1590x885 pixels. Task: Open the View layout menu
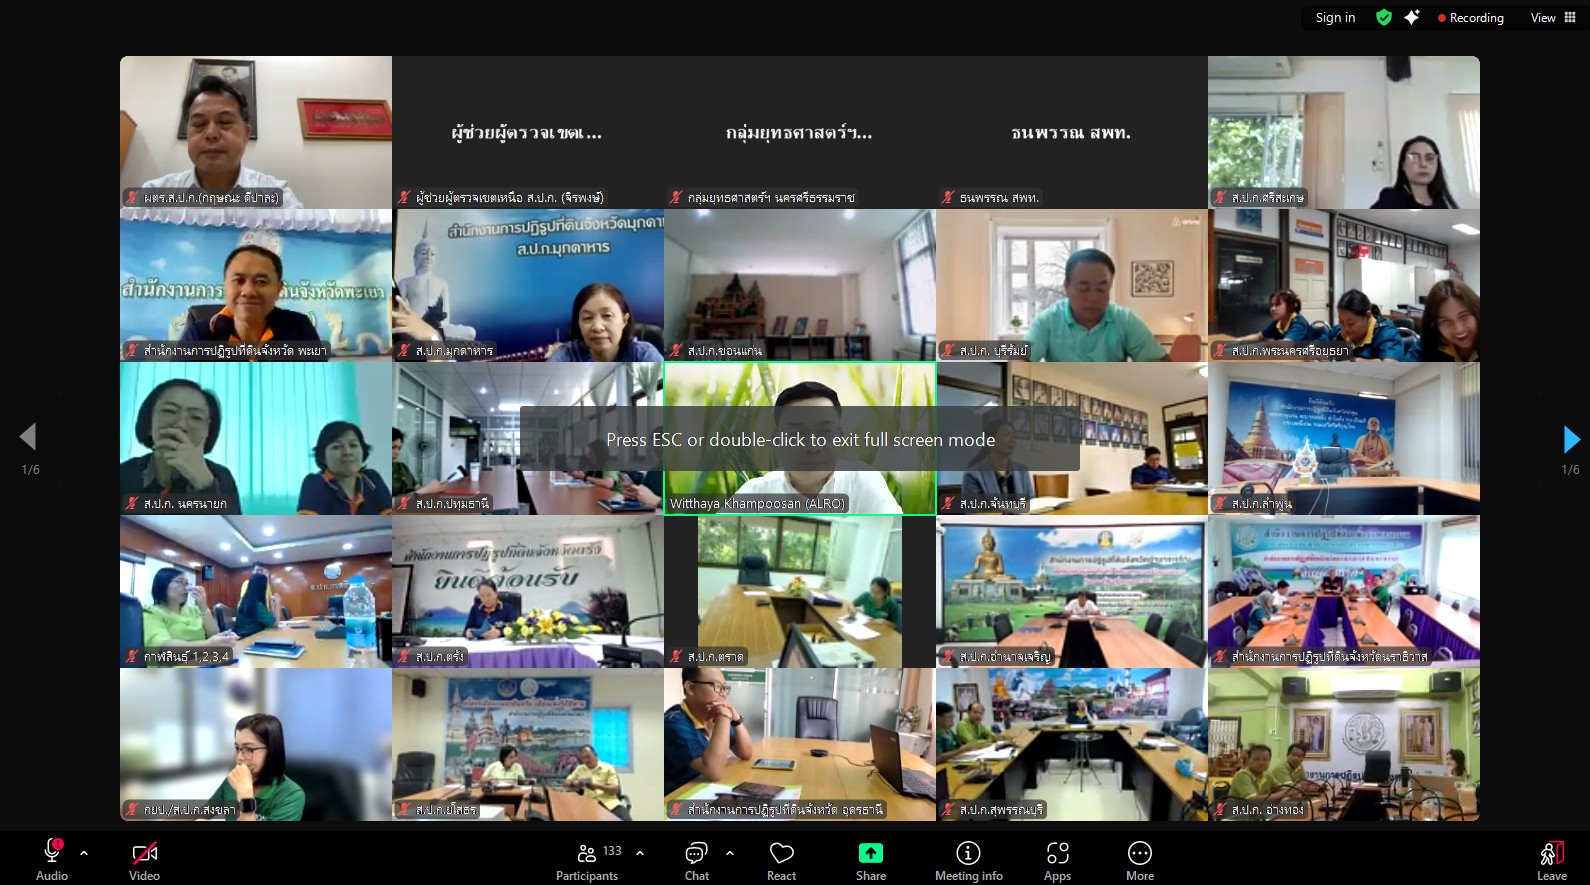click(x=1553, y=18)
